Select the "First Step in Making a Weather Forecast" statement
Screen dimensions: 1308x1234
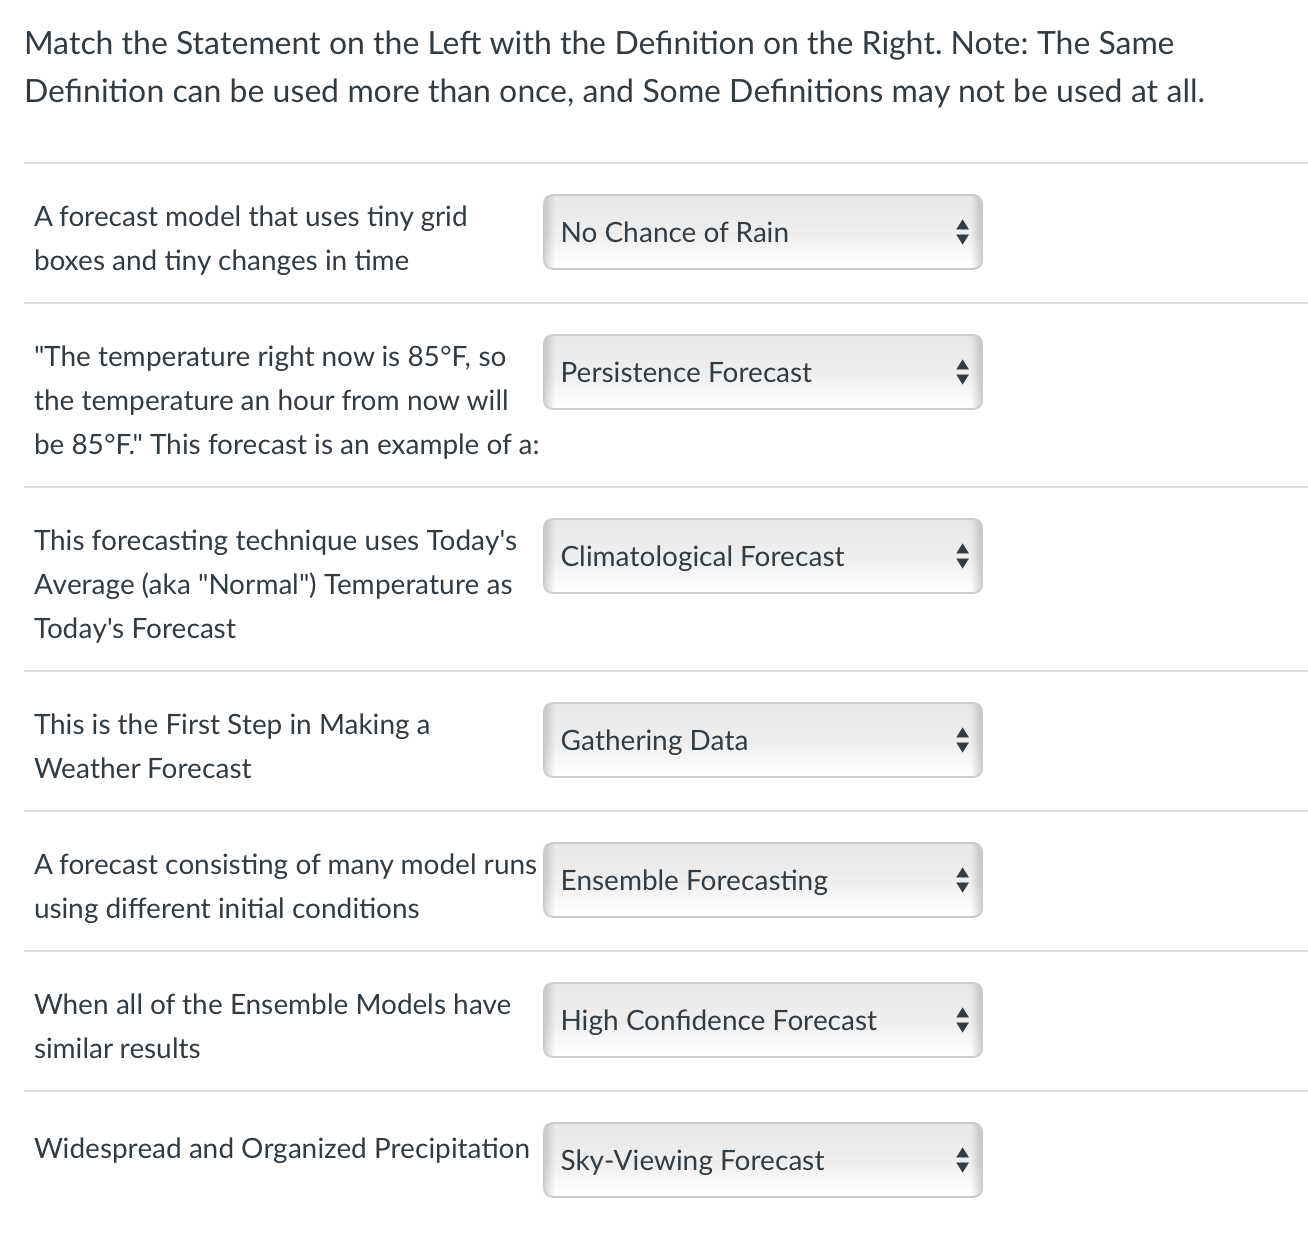232,746
